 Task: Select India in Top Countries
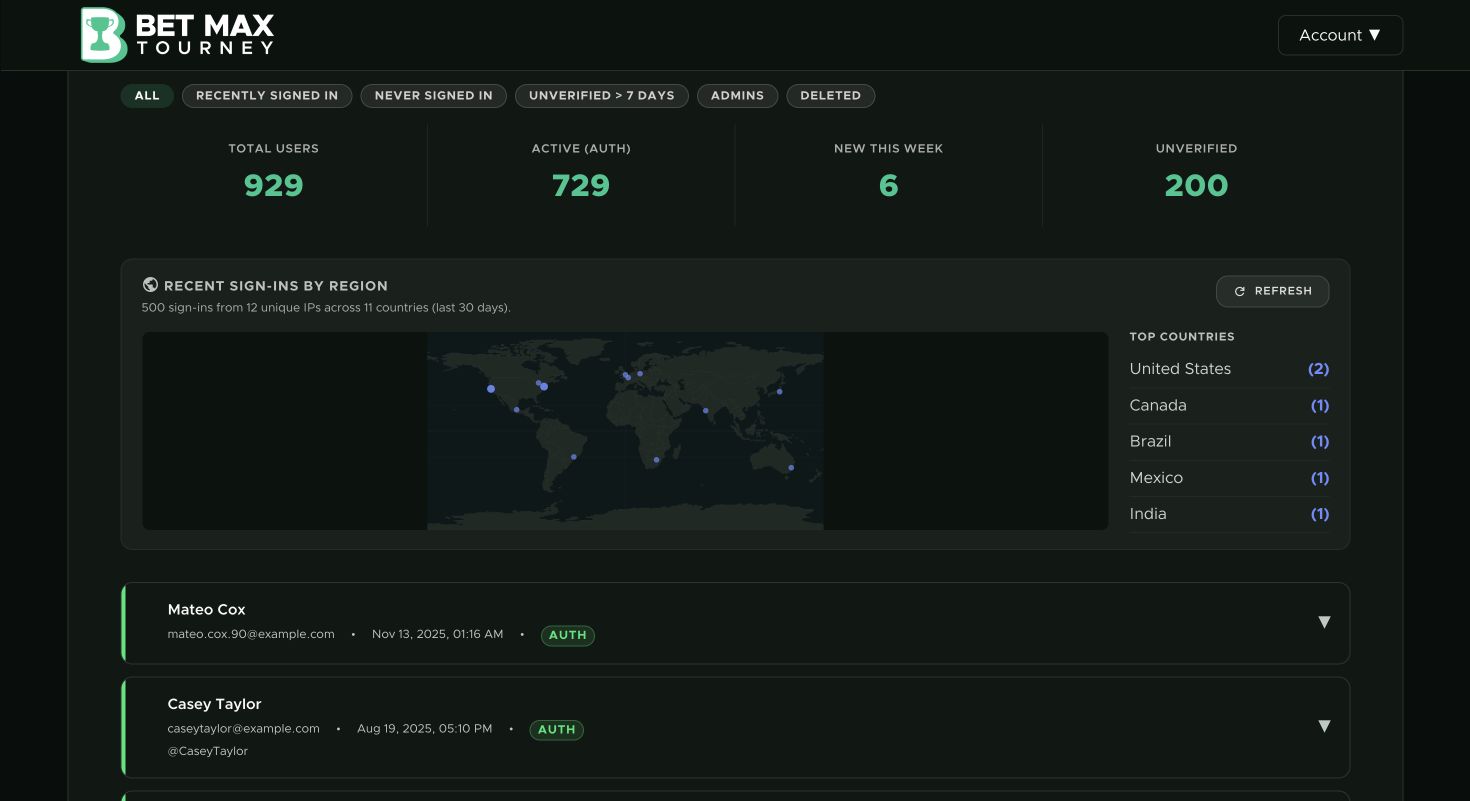[x=1229, y=514]
